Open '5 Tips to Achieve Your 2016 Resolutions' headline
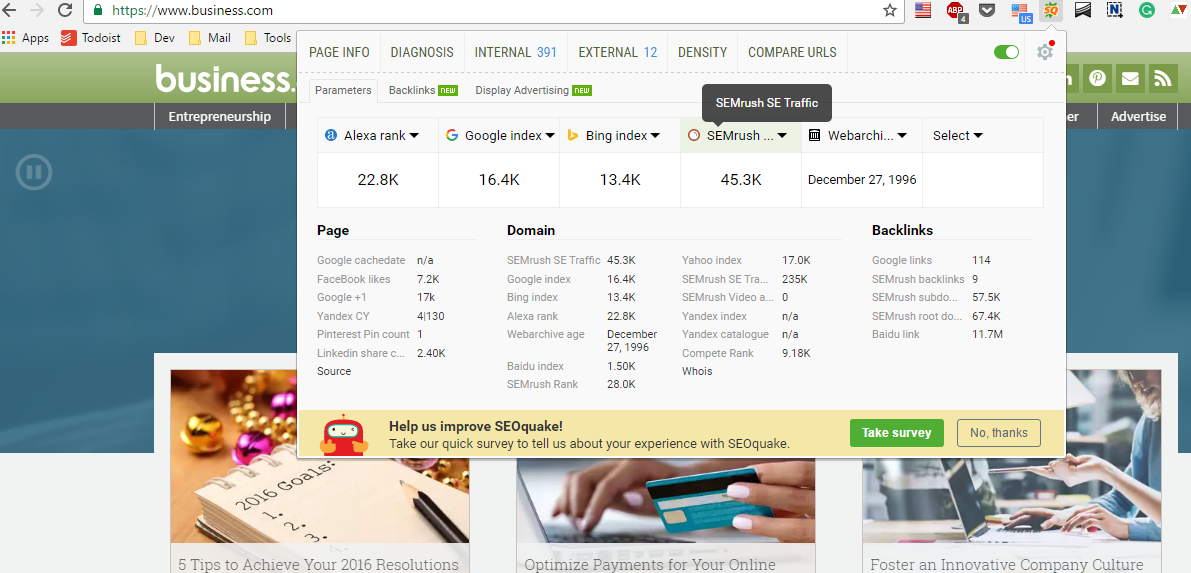1191x573 pixels. (318, 565)
